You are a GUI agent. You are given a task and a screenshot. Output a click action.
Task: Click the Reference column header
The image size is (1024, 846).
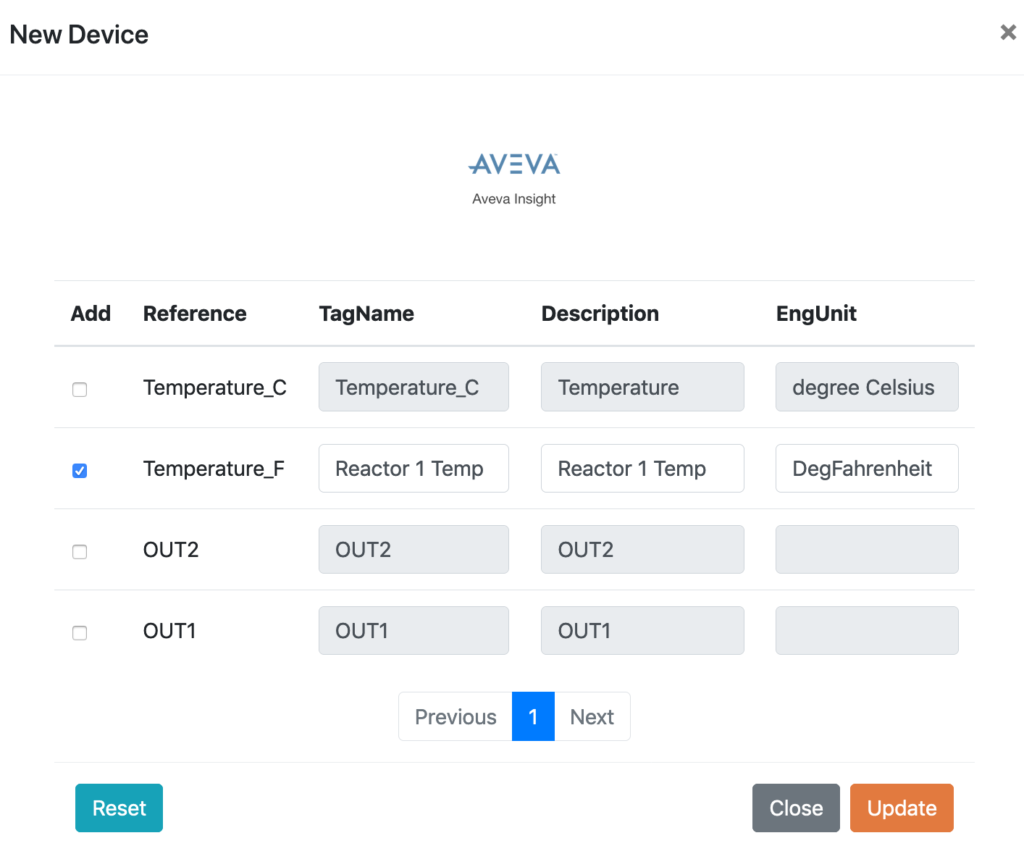tap(195, 314)
